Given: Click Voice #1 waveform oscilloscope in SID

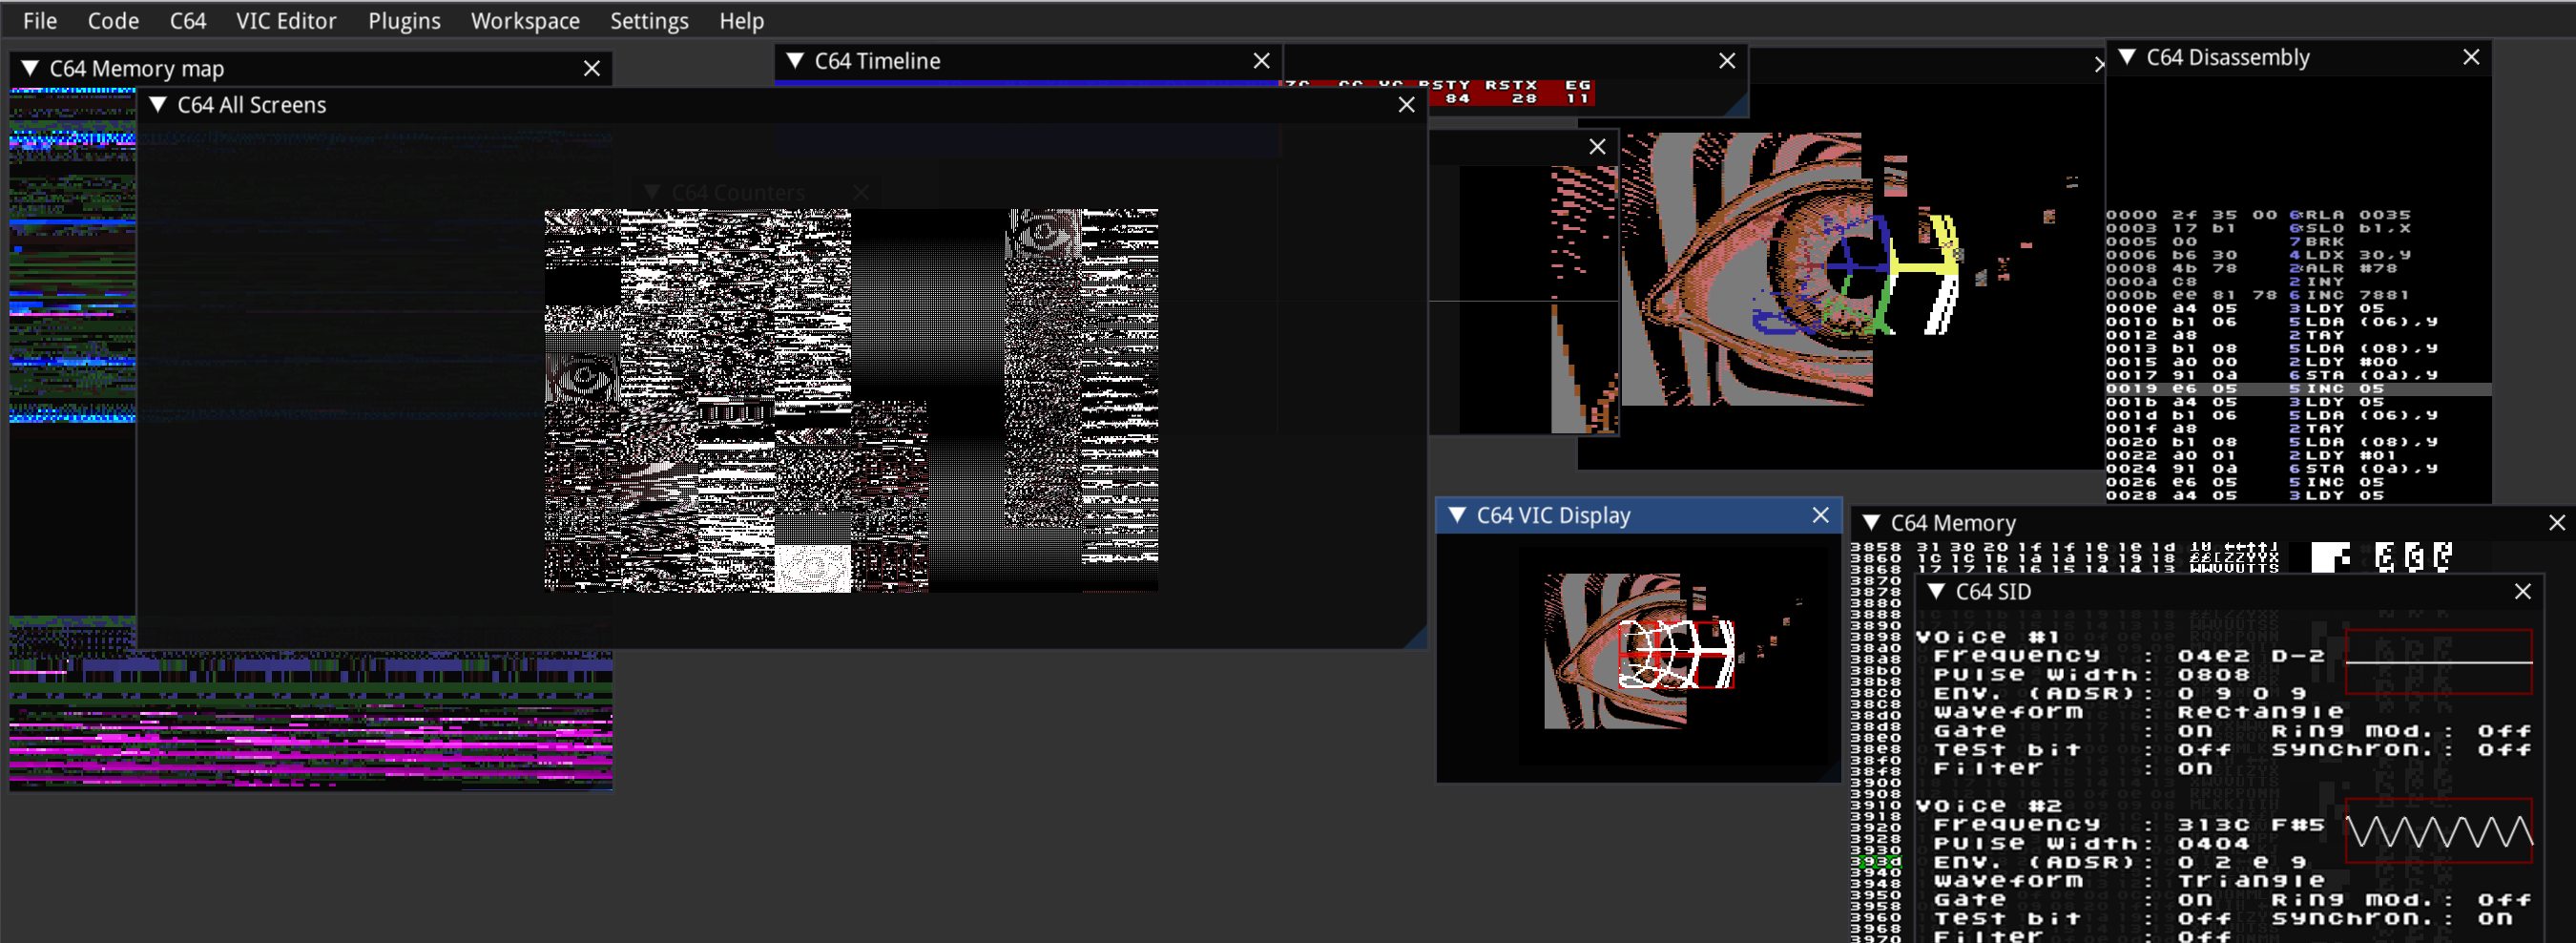Looking at the screenshot, I should point(2439,661).
